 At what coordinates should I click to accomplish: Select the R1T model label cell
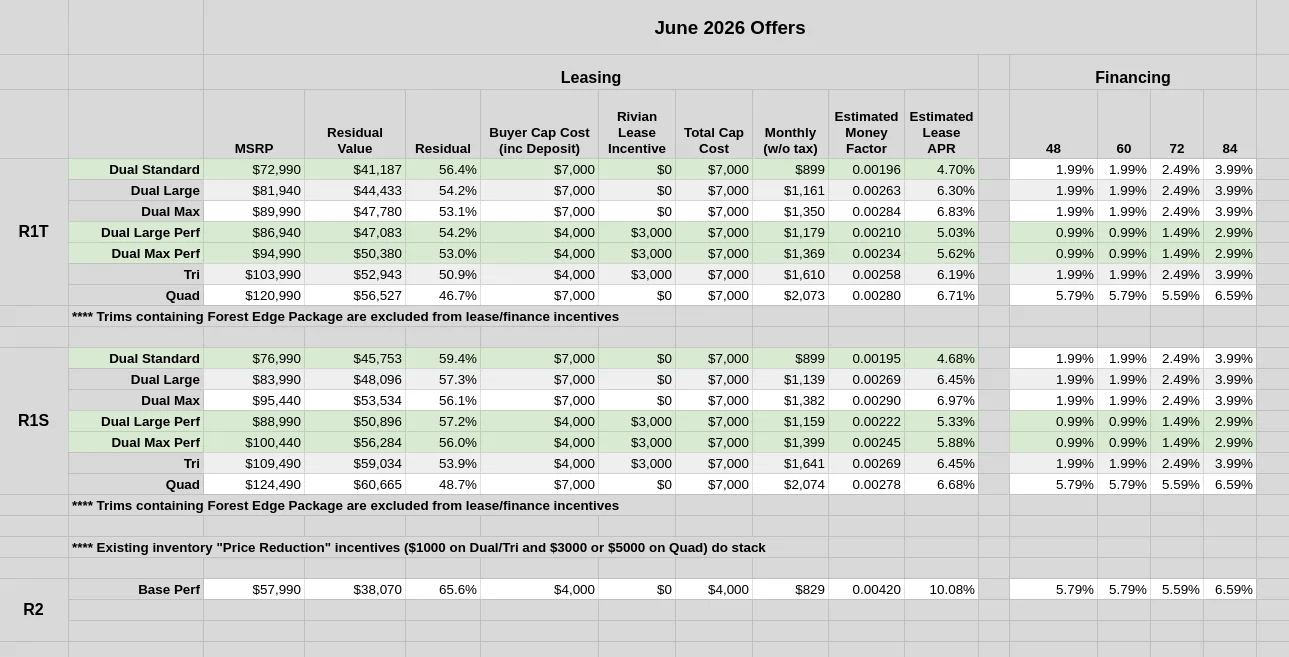tap(34, 232)
